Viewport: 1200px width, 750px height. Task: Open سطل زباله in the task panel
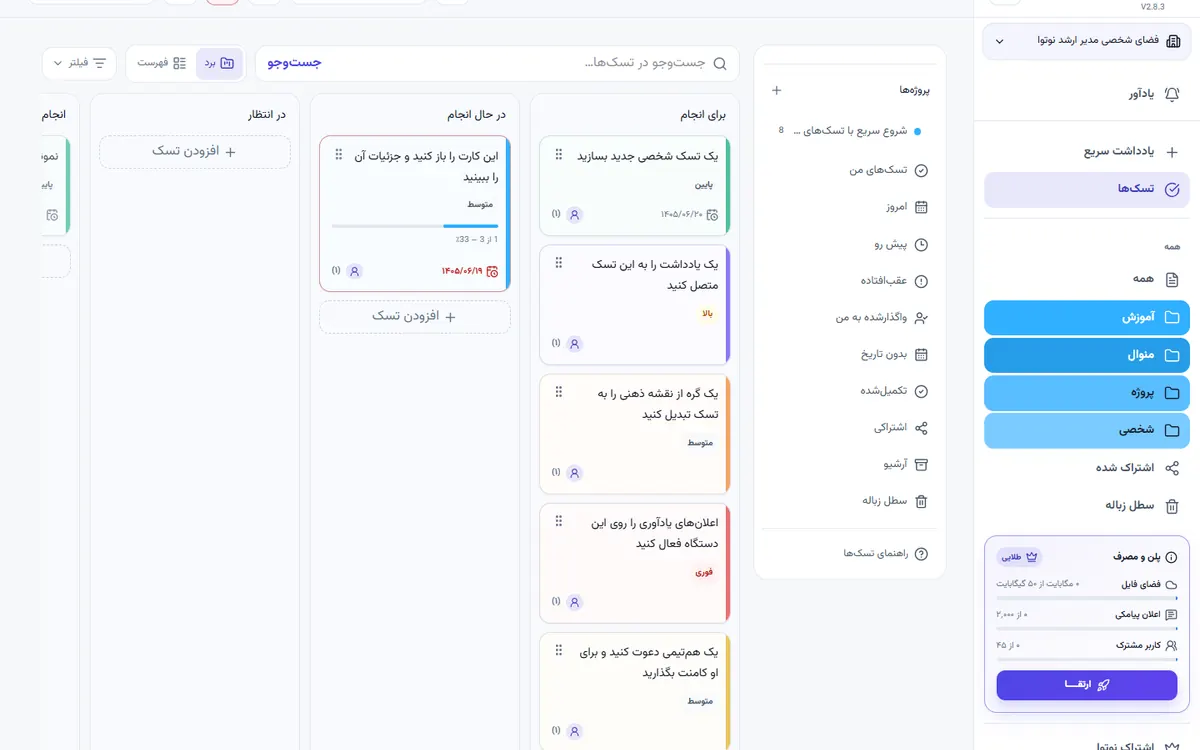pyautogui.click(x=850, y=501)
